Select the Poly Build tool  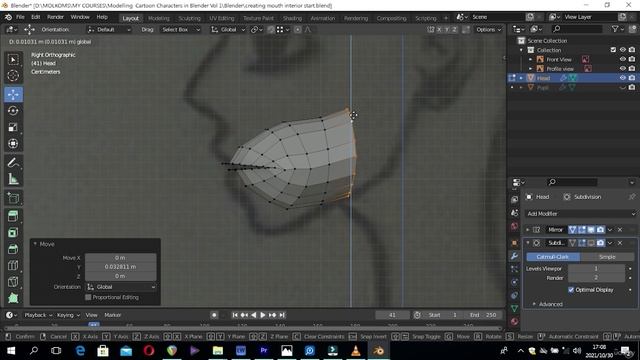(13, 298)
